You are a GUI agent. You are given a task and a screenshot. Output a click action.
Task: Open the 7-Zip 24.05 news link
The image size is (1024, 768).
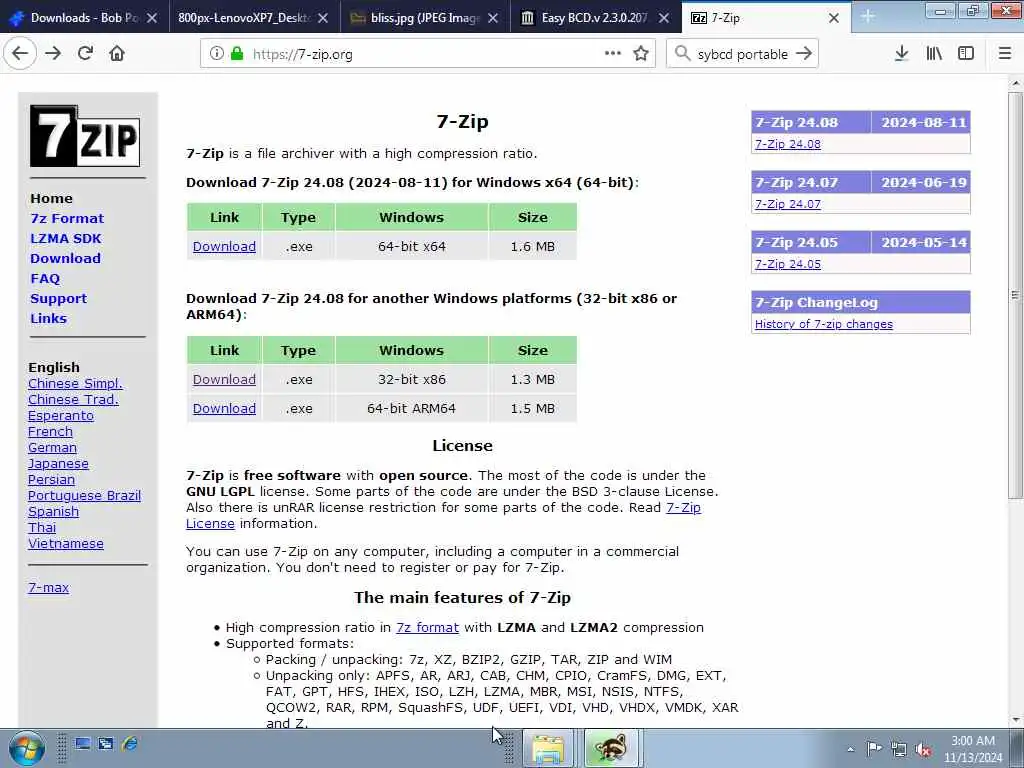tap(788, 264)
